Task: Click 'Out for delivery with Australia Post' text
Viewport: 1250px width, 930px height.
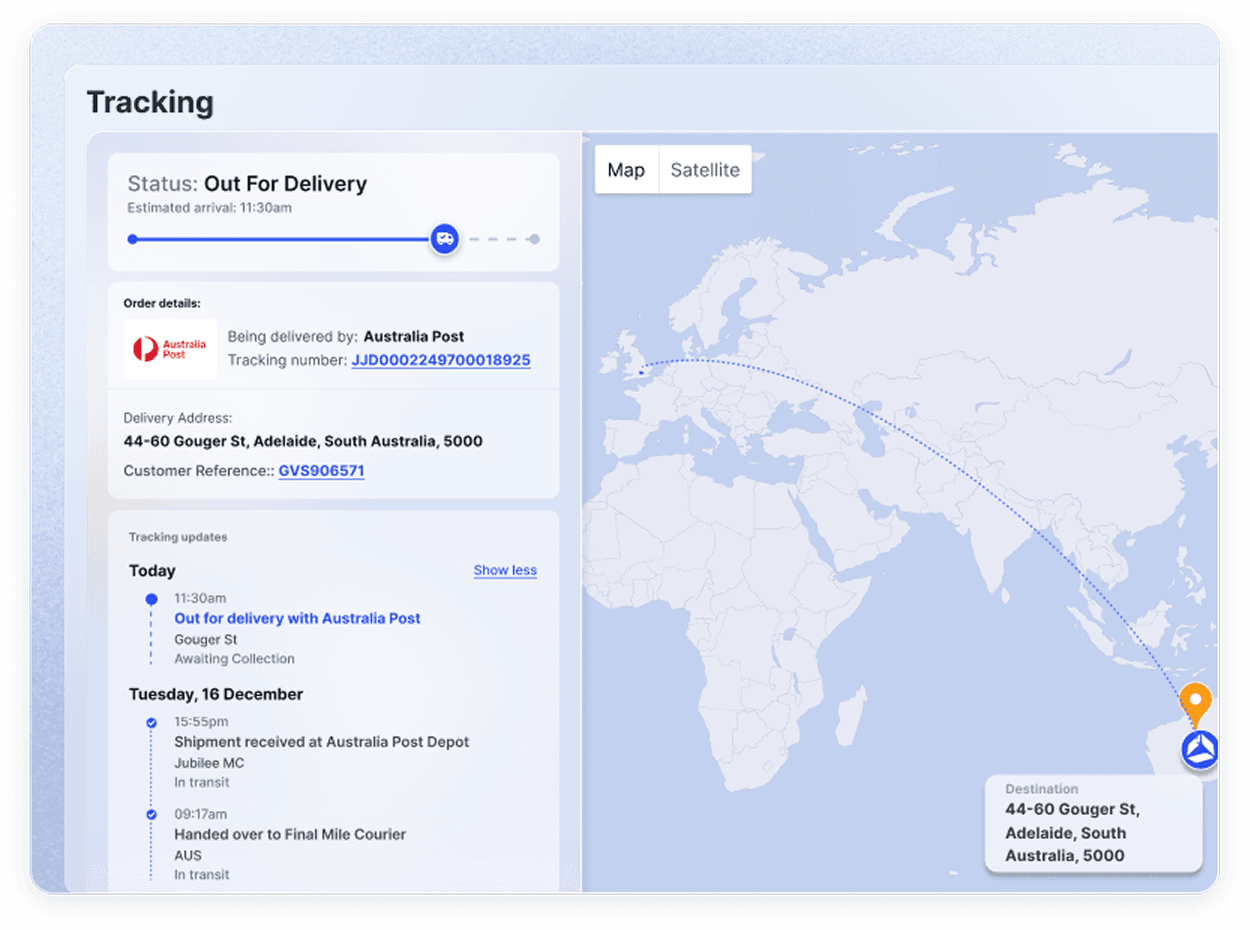Action: click(x=297, y=619)
